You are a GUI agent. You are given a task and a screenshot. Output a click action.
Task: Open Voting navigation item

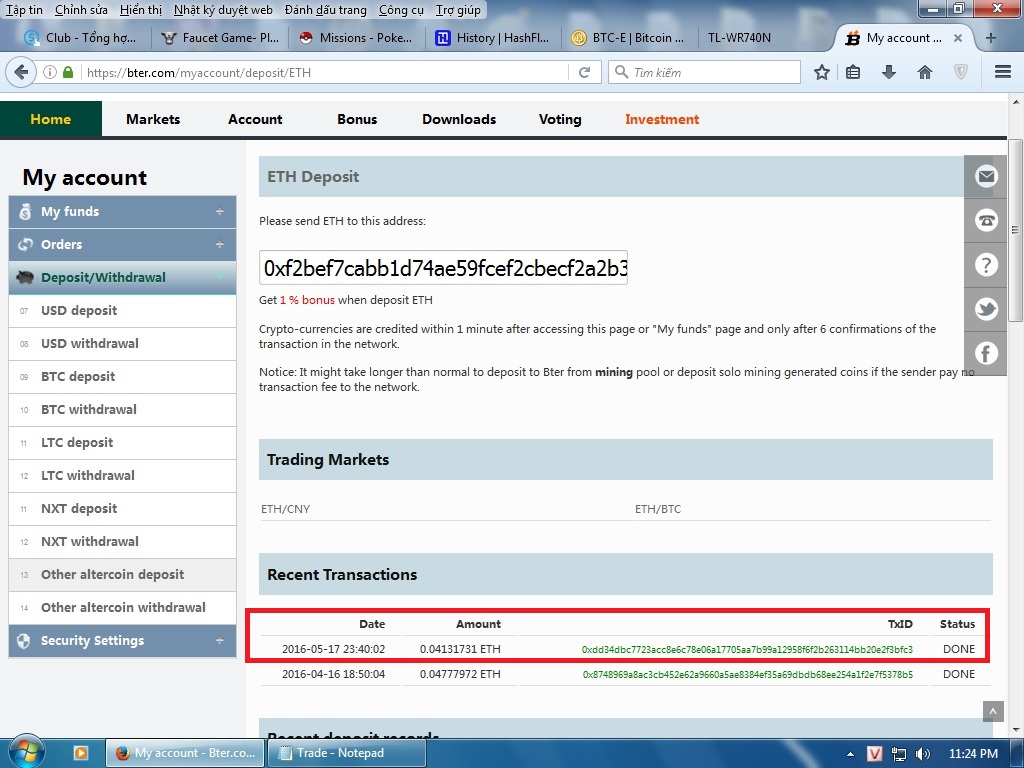pos(560,119)
